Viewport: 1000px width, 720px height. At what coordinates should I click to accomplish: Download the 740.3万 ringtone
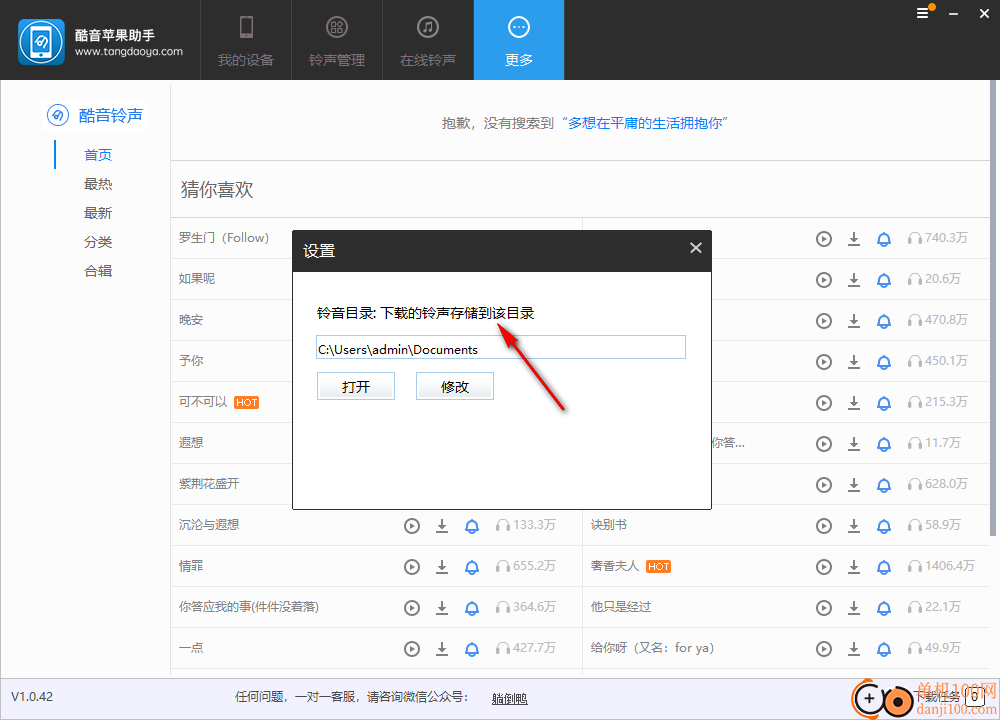[854, 239]
